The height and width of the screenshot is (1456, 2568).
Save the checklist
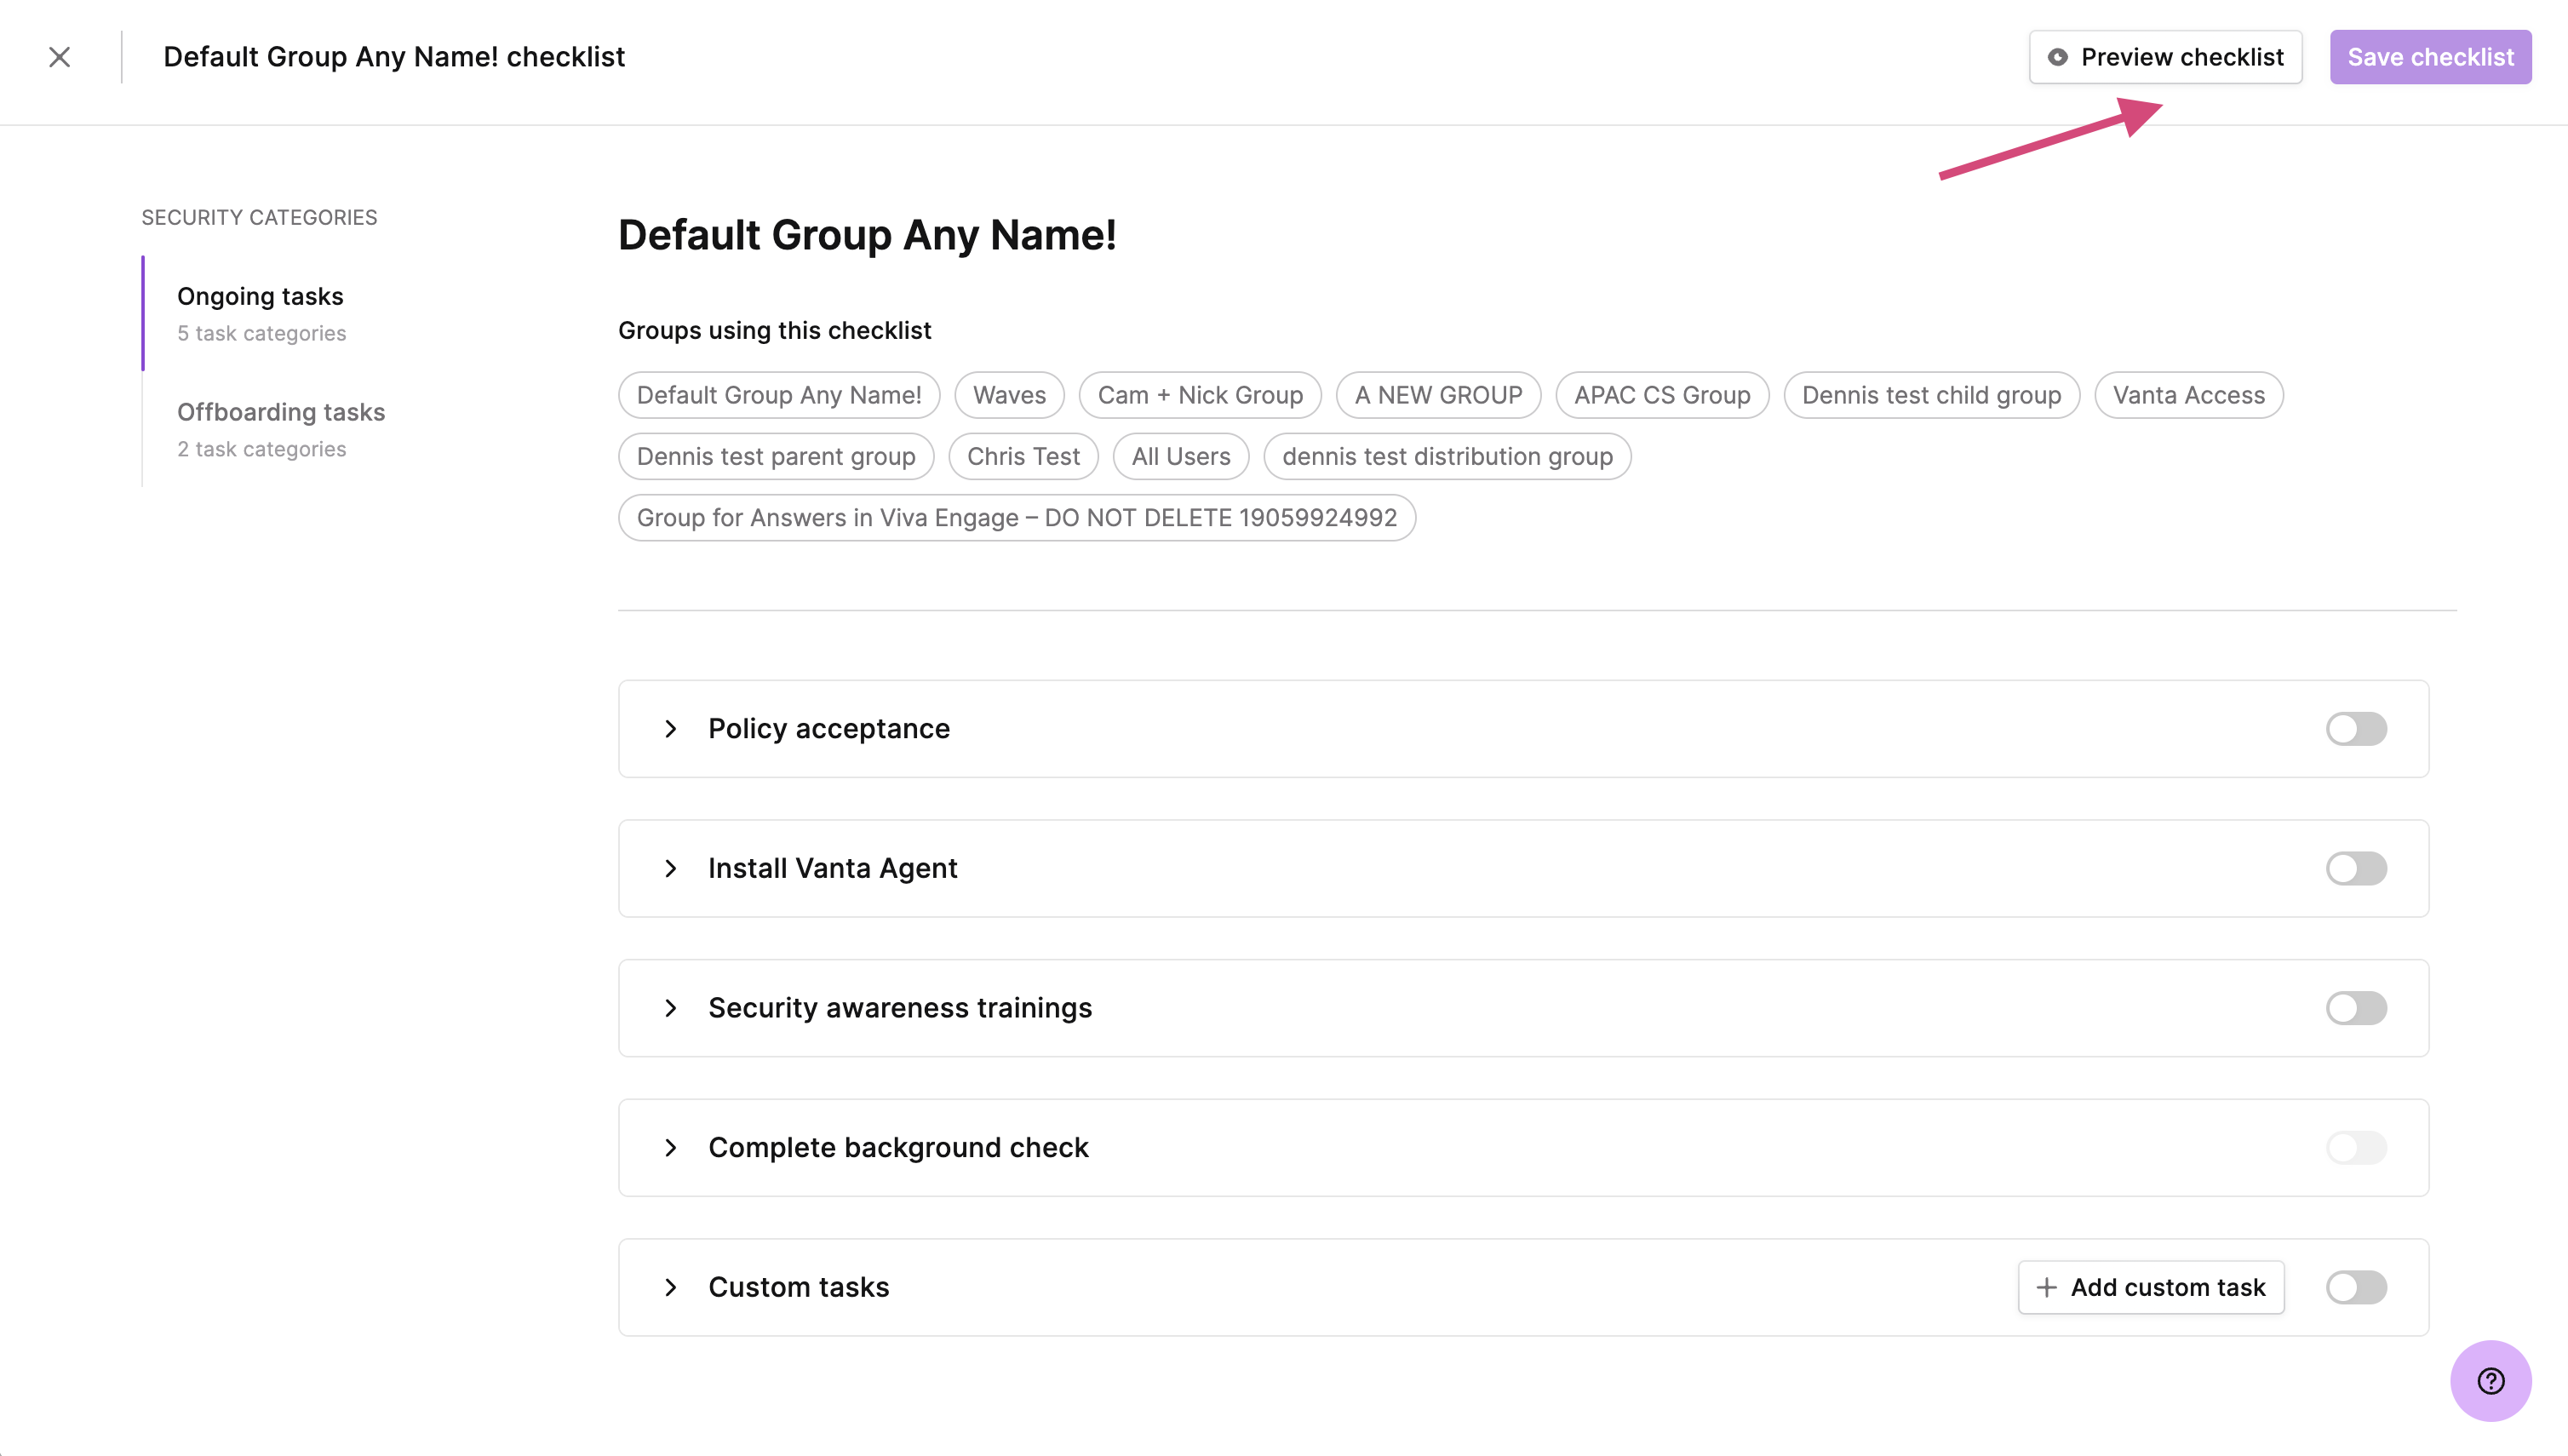pos(2430,57)
